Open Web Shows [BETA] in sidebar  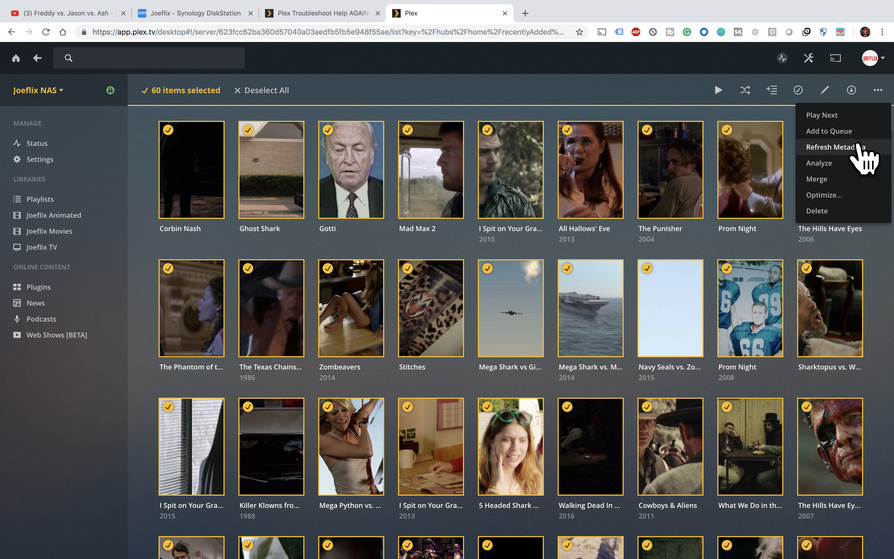(57, 335)
